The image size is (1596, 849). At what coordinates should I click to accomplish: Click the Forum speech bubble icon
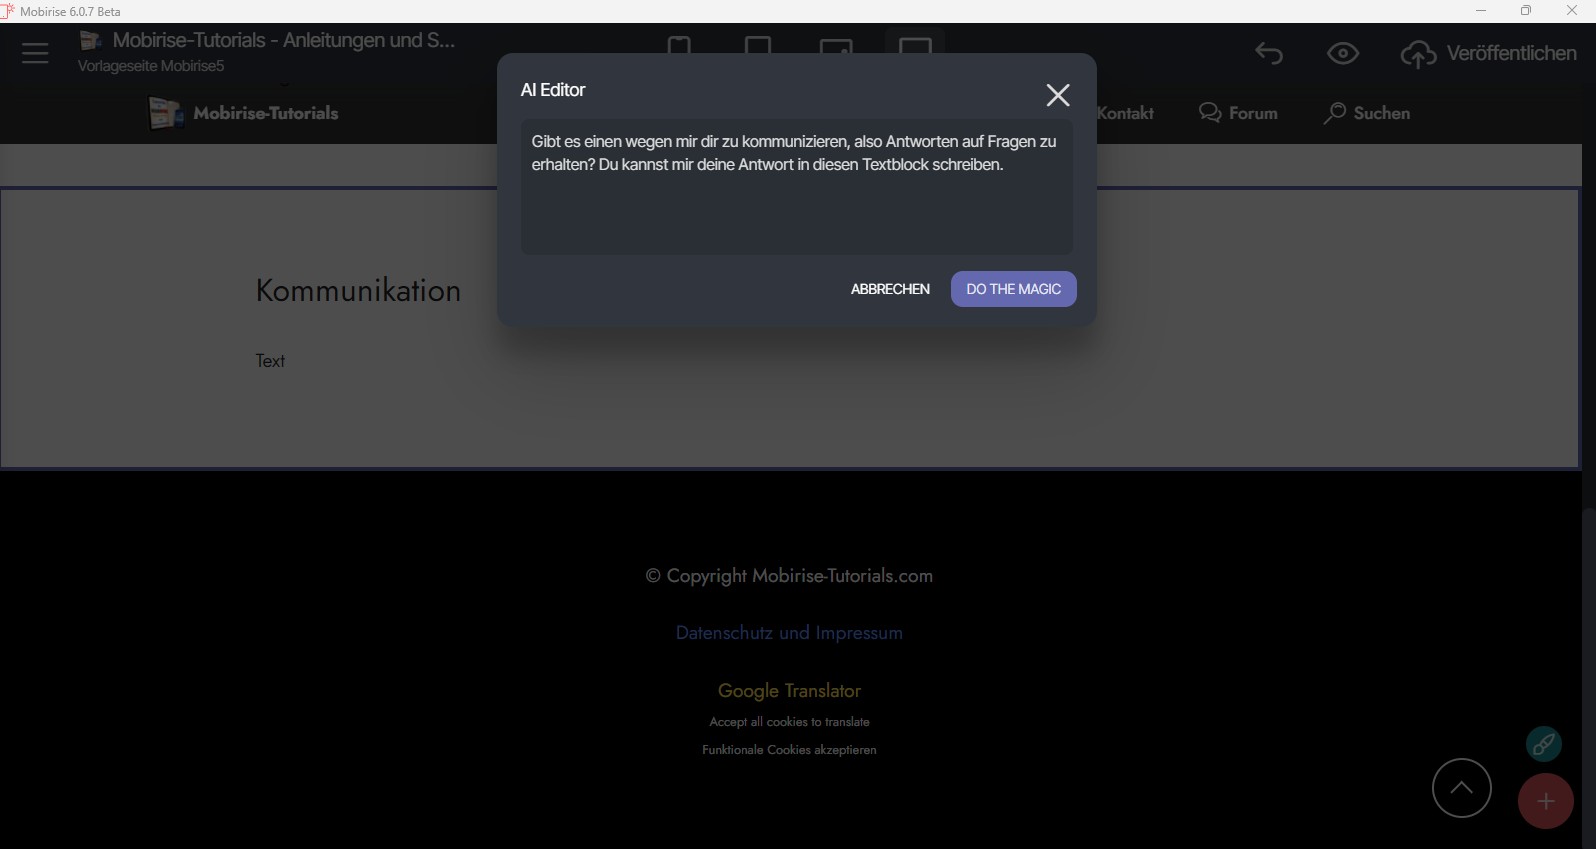pos(1210,113)
